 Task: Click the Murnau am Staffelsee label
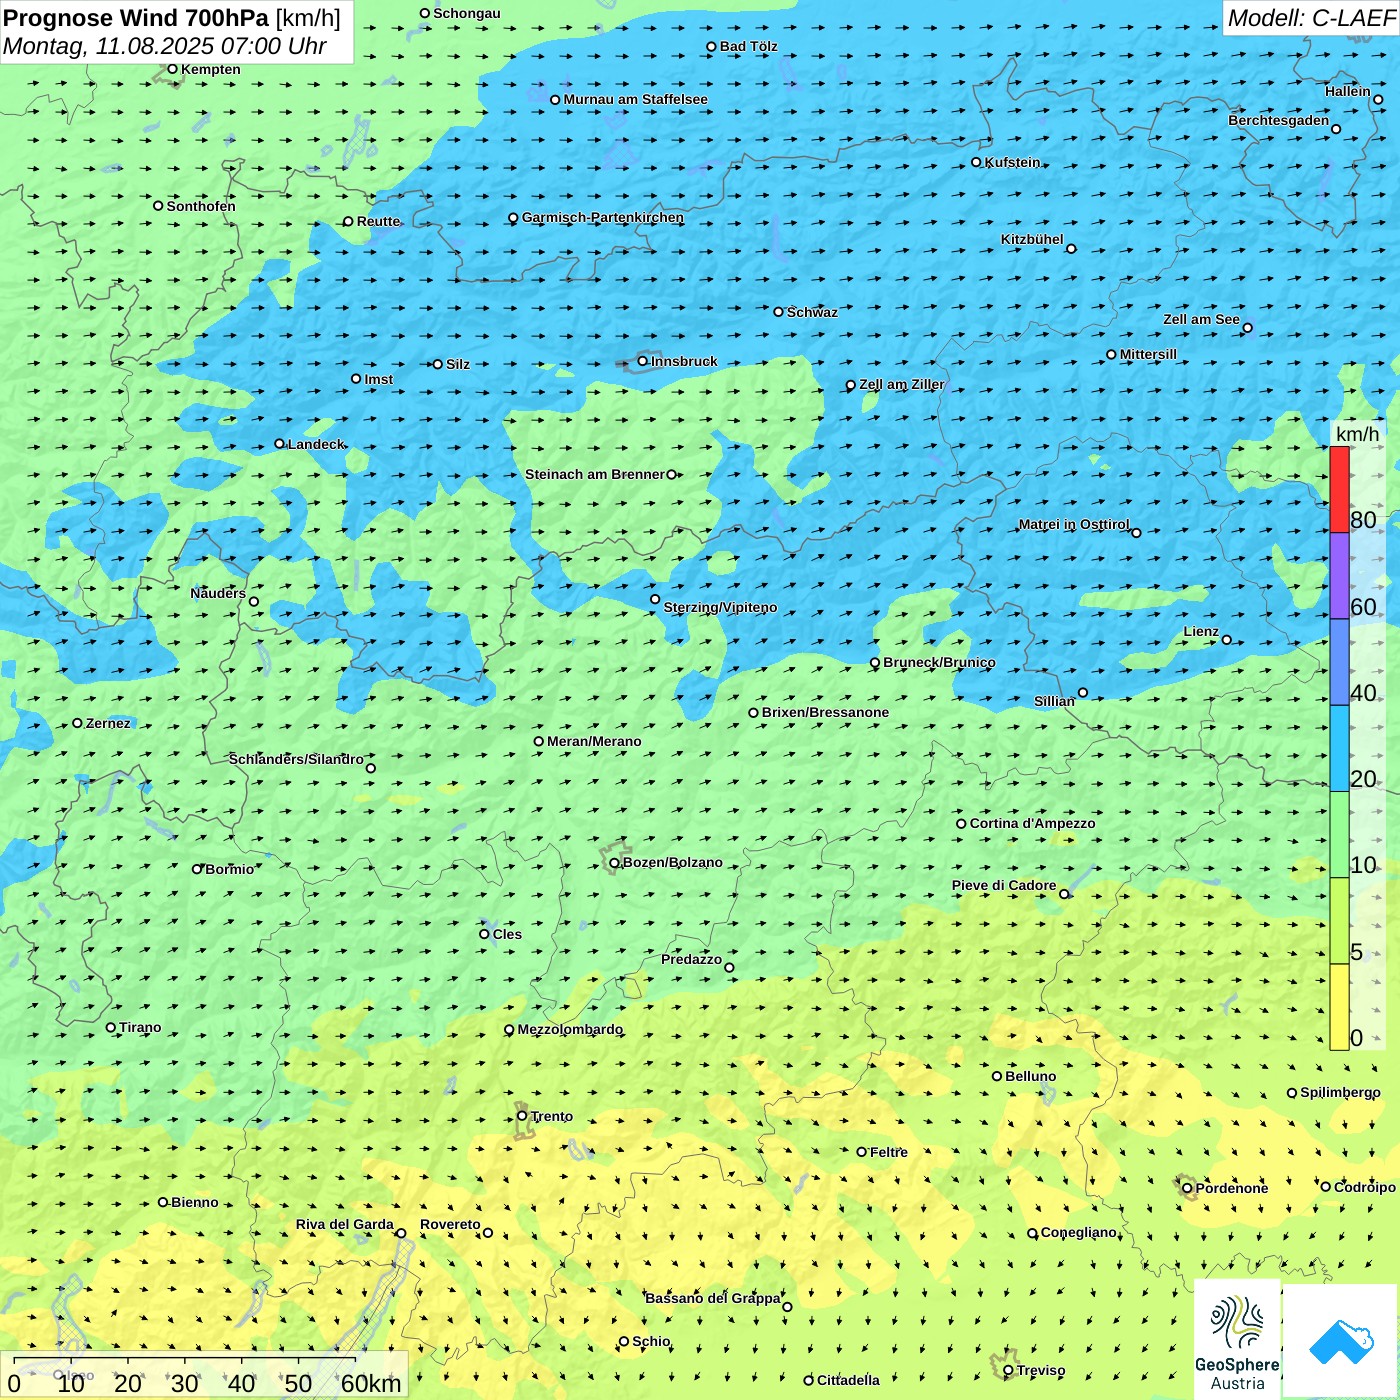(x=636, y=99)
